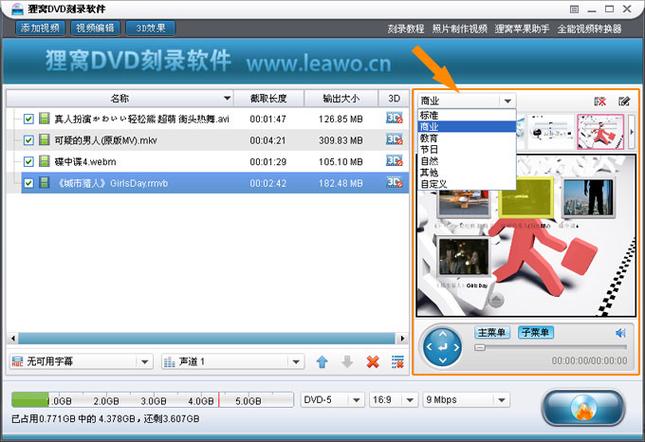Click the app logo in title bar
This screenshot has width=645, height=442.
(17, 9)
